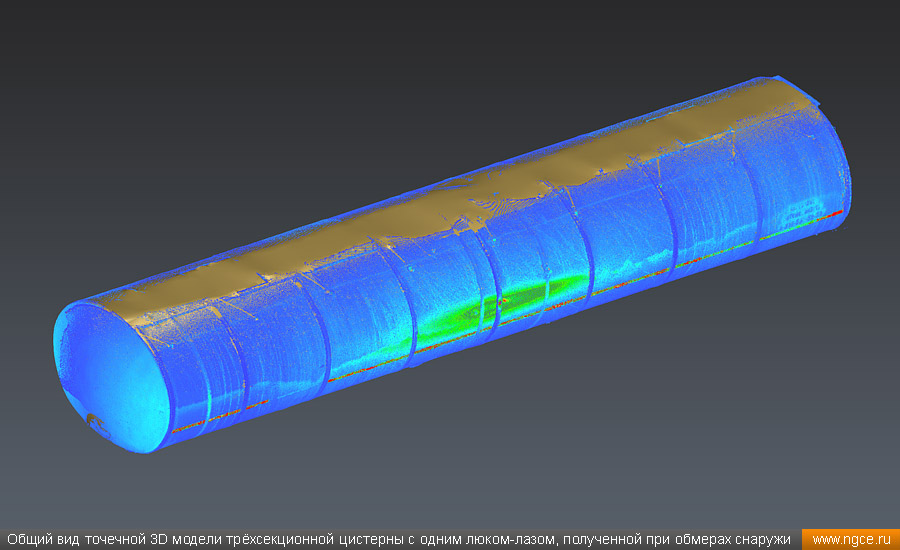The image size is (900, 550).
Task: Click the Russian caption text about the 3D tank model
Action: 399,540
